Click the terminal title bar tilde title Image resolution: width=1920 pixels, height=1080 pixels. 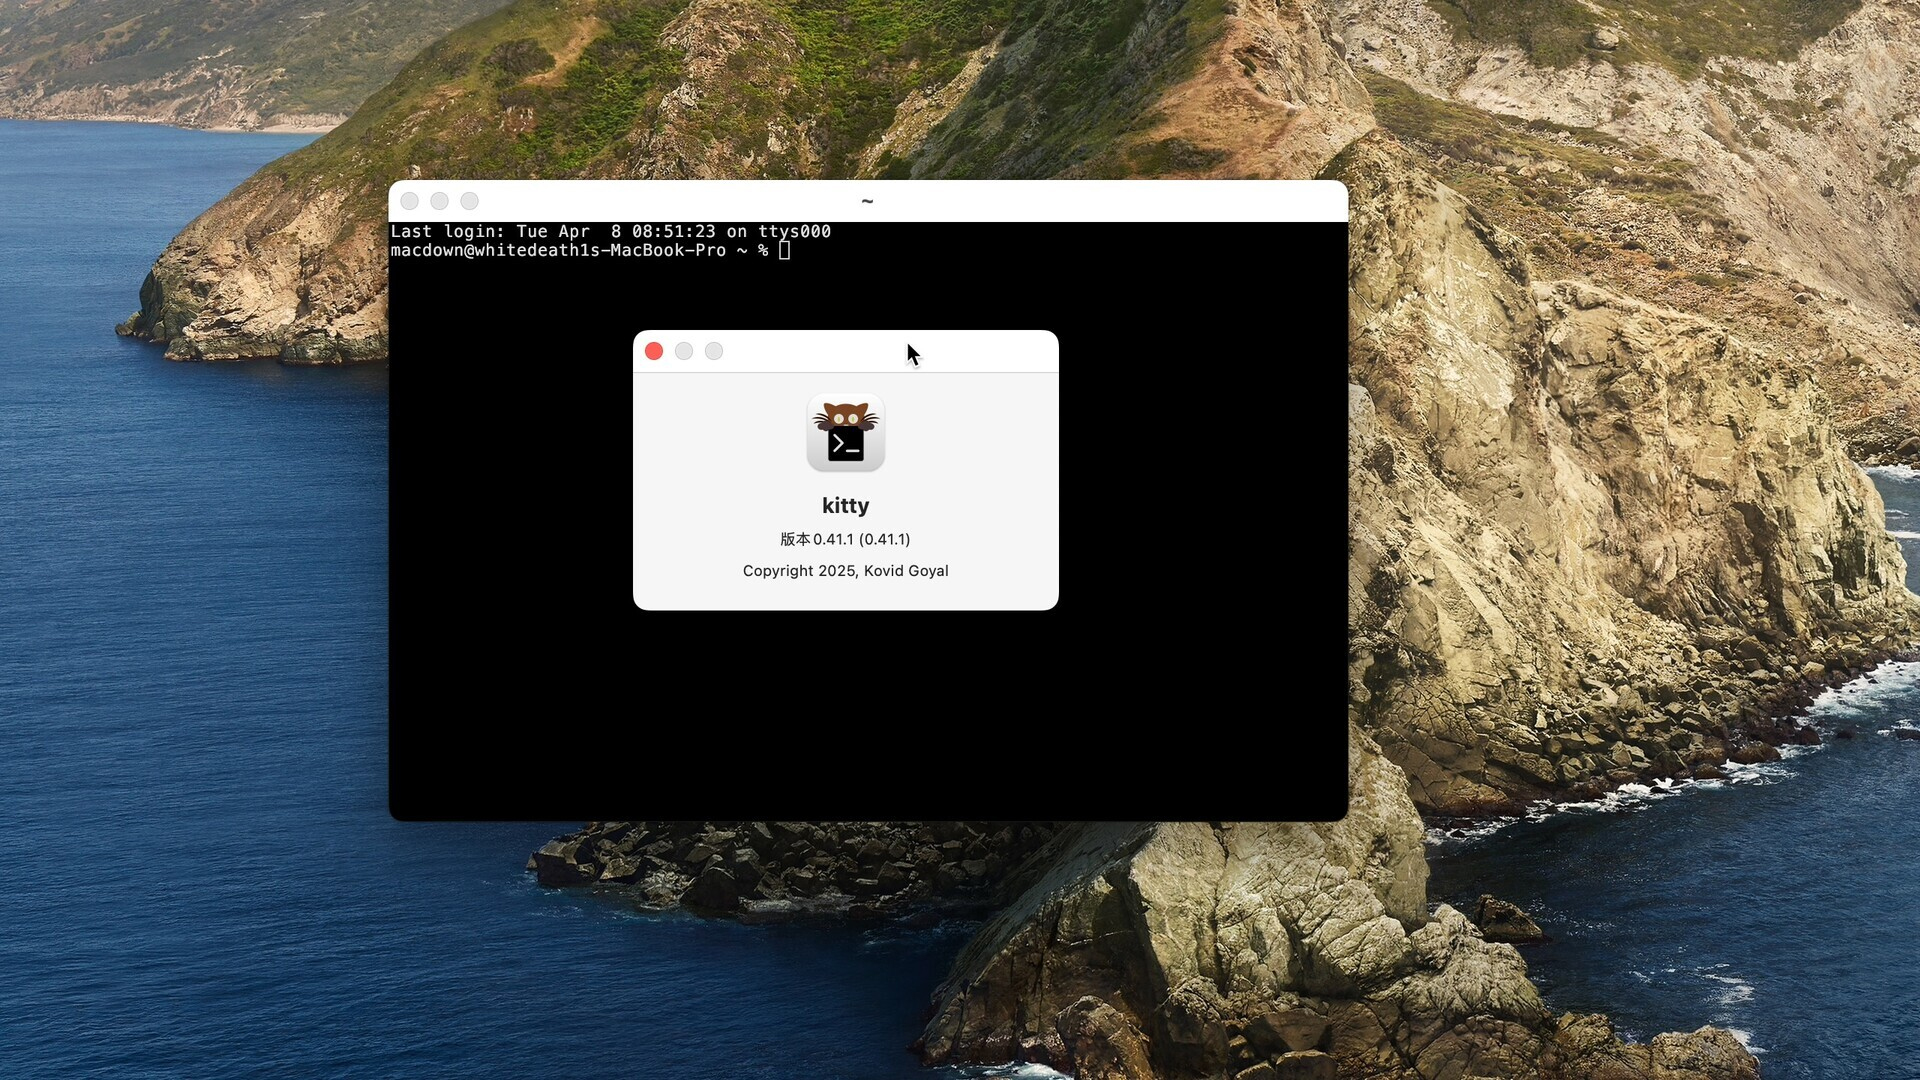pyautogui.click(x=867, y=201)
